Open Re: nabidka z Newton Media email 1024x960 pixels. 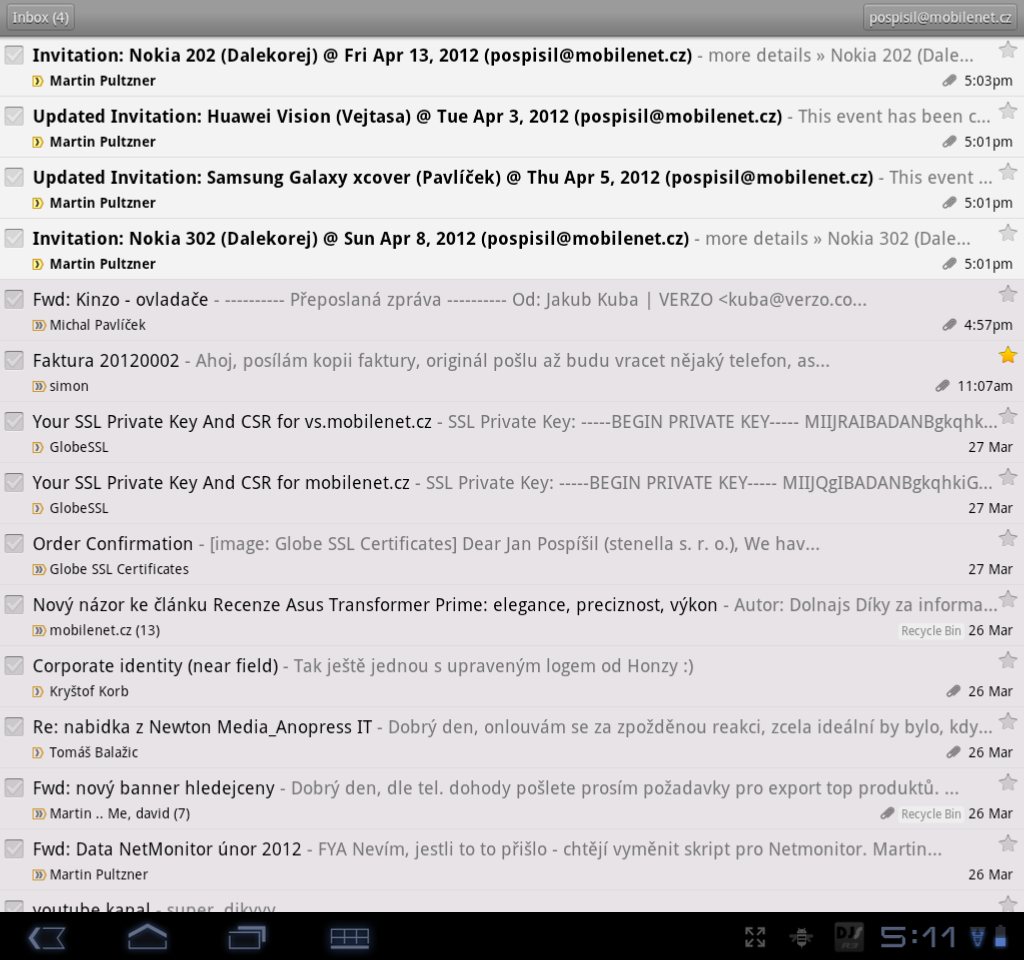coord(202,727)
